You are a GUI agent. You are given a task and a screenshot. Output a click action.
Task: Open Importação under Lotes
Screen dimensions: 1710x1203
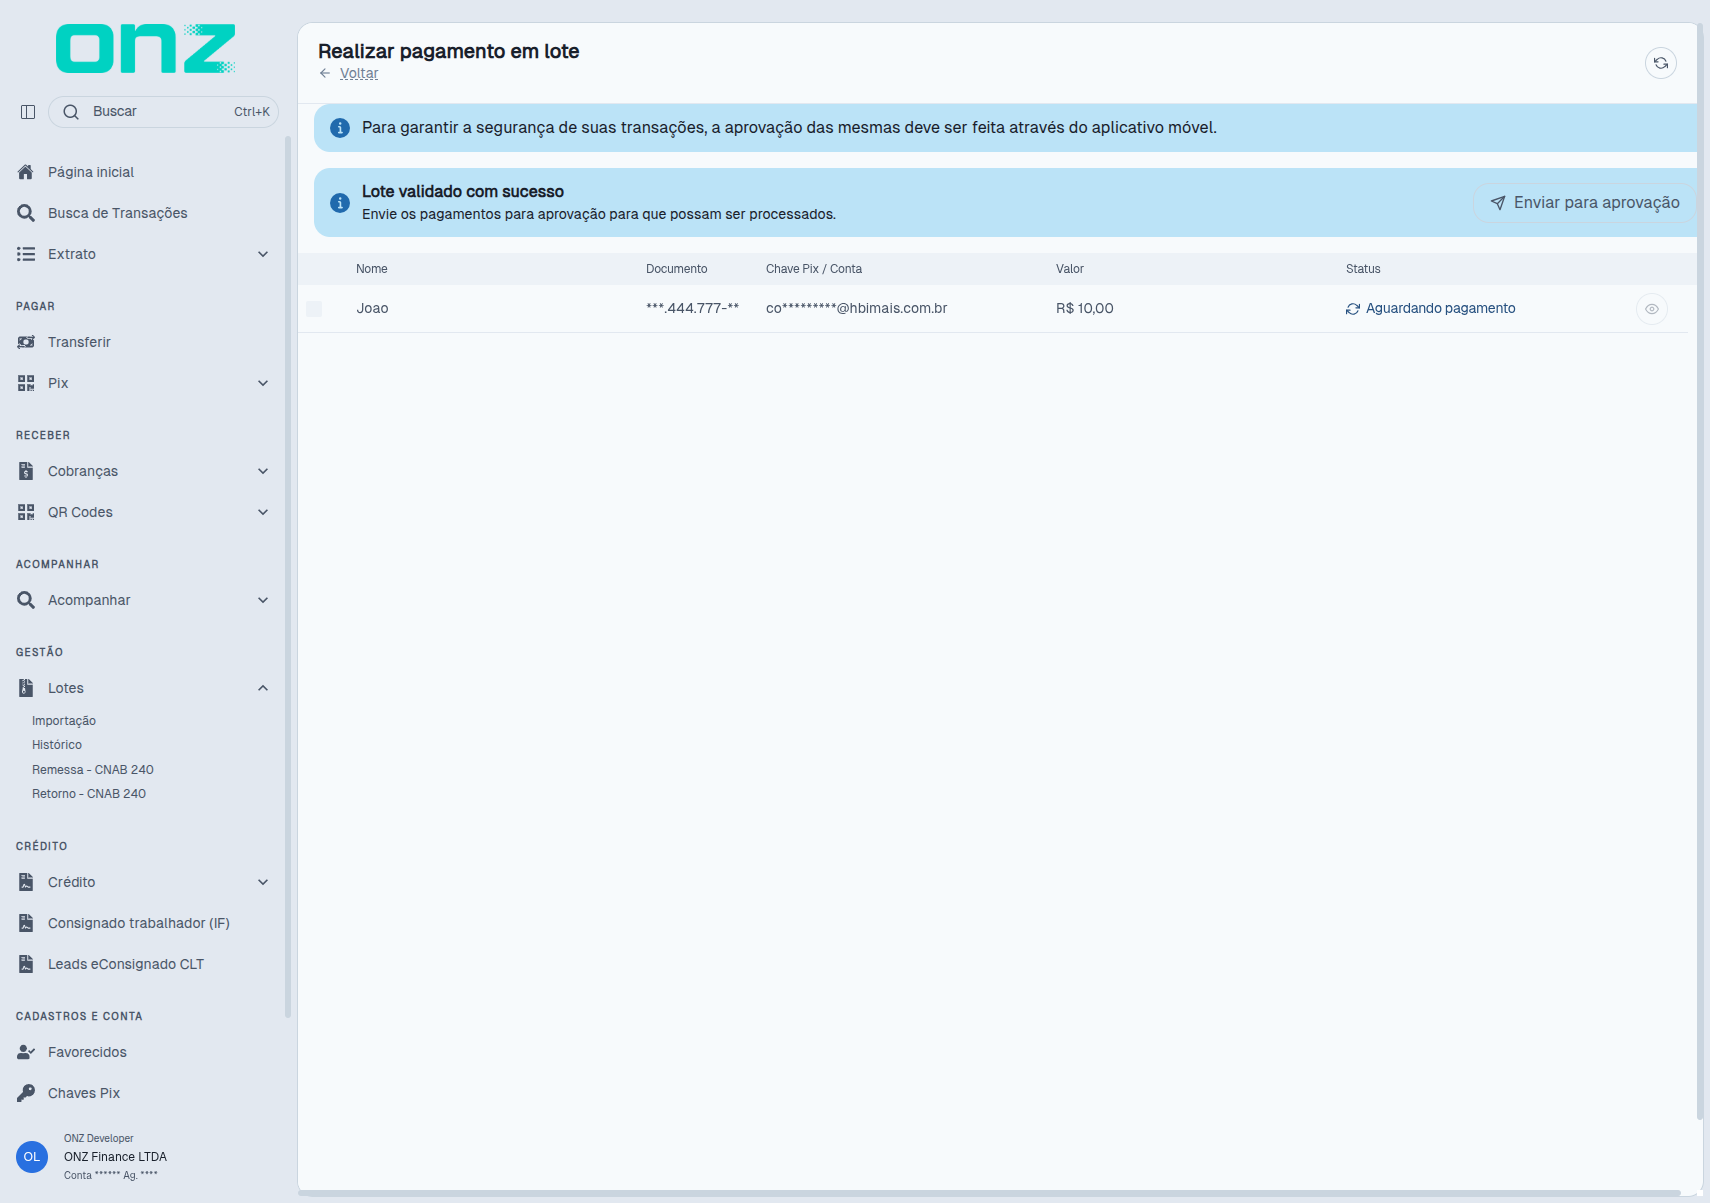[64, 721]
